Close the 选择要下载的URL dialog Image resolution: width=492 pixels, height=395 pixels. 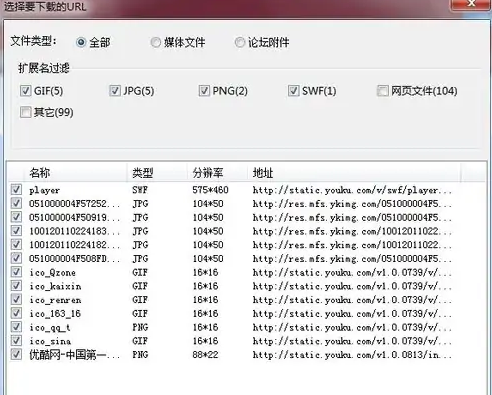click(471, 4)
